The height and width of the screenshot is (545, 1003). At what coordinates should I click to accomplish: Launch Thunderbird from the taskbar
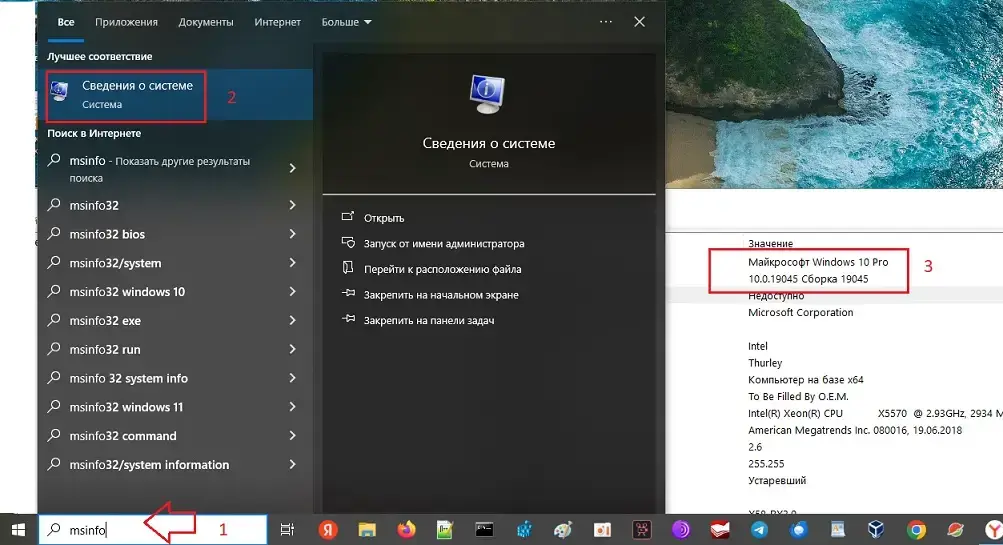(x=798, y=530)
